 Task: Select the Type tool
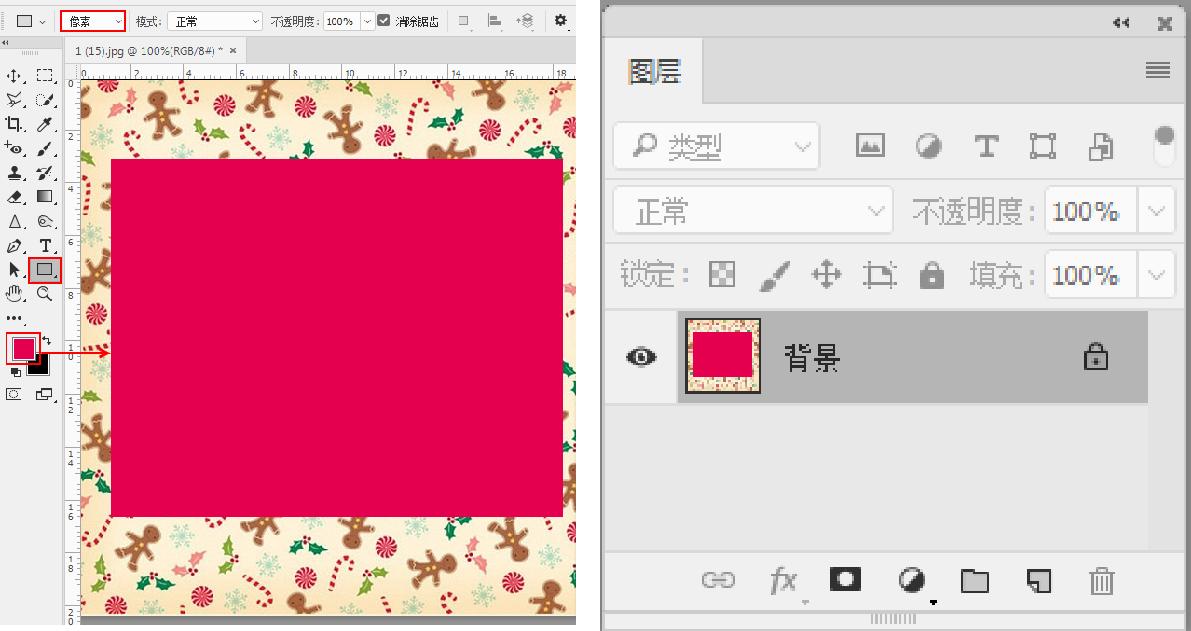click(x=44, y=245)
